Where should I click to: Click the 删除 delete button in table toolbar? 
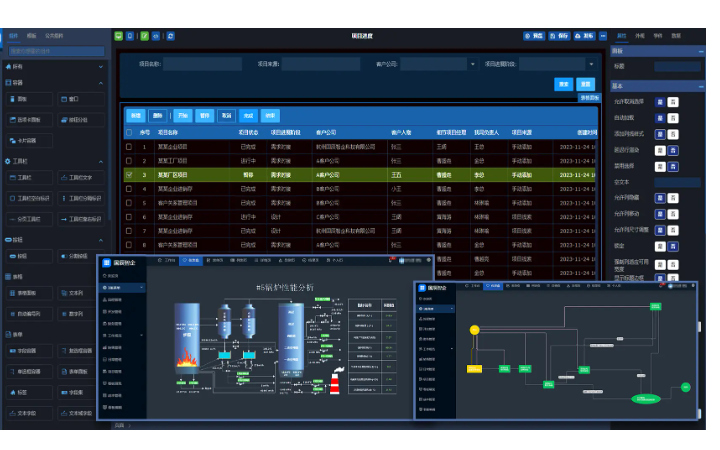(158, 116)
